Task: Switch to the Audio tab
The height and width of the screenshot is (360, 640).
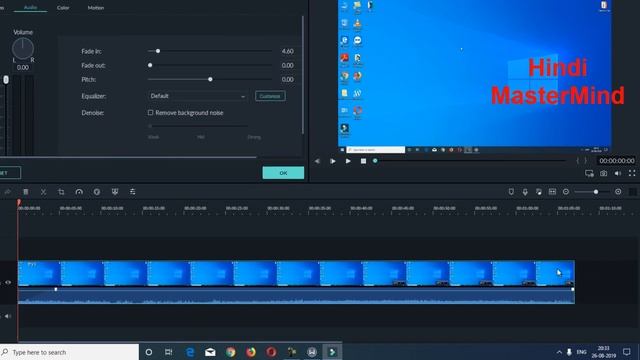Action: click(30, 7)
